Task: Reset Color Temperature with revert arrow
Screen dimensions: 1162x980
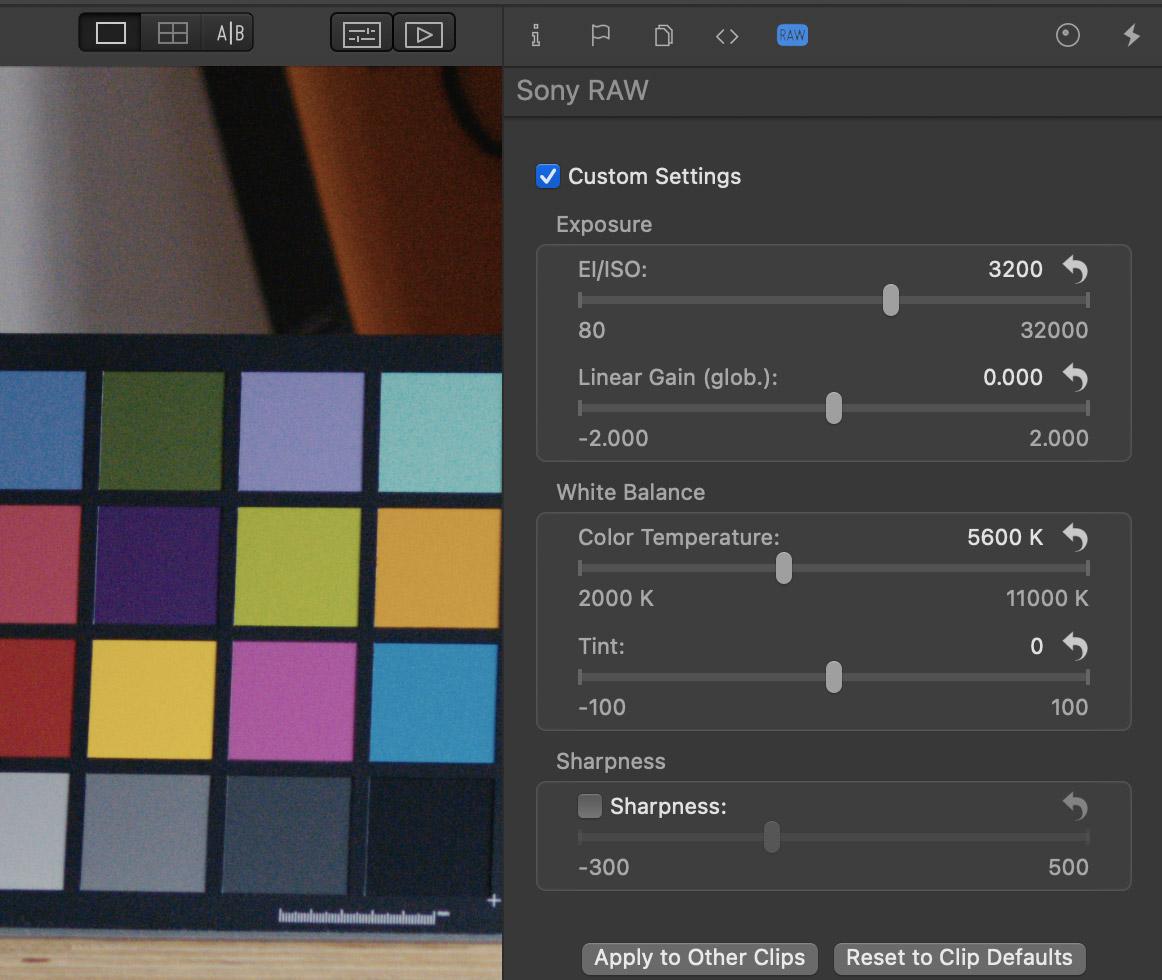Action: (x=1075, y=537)
